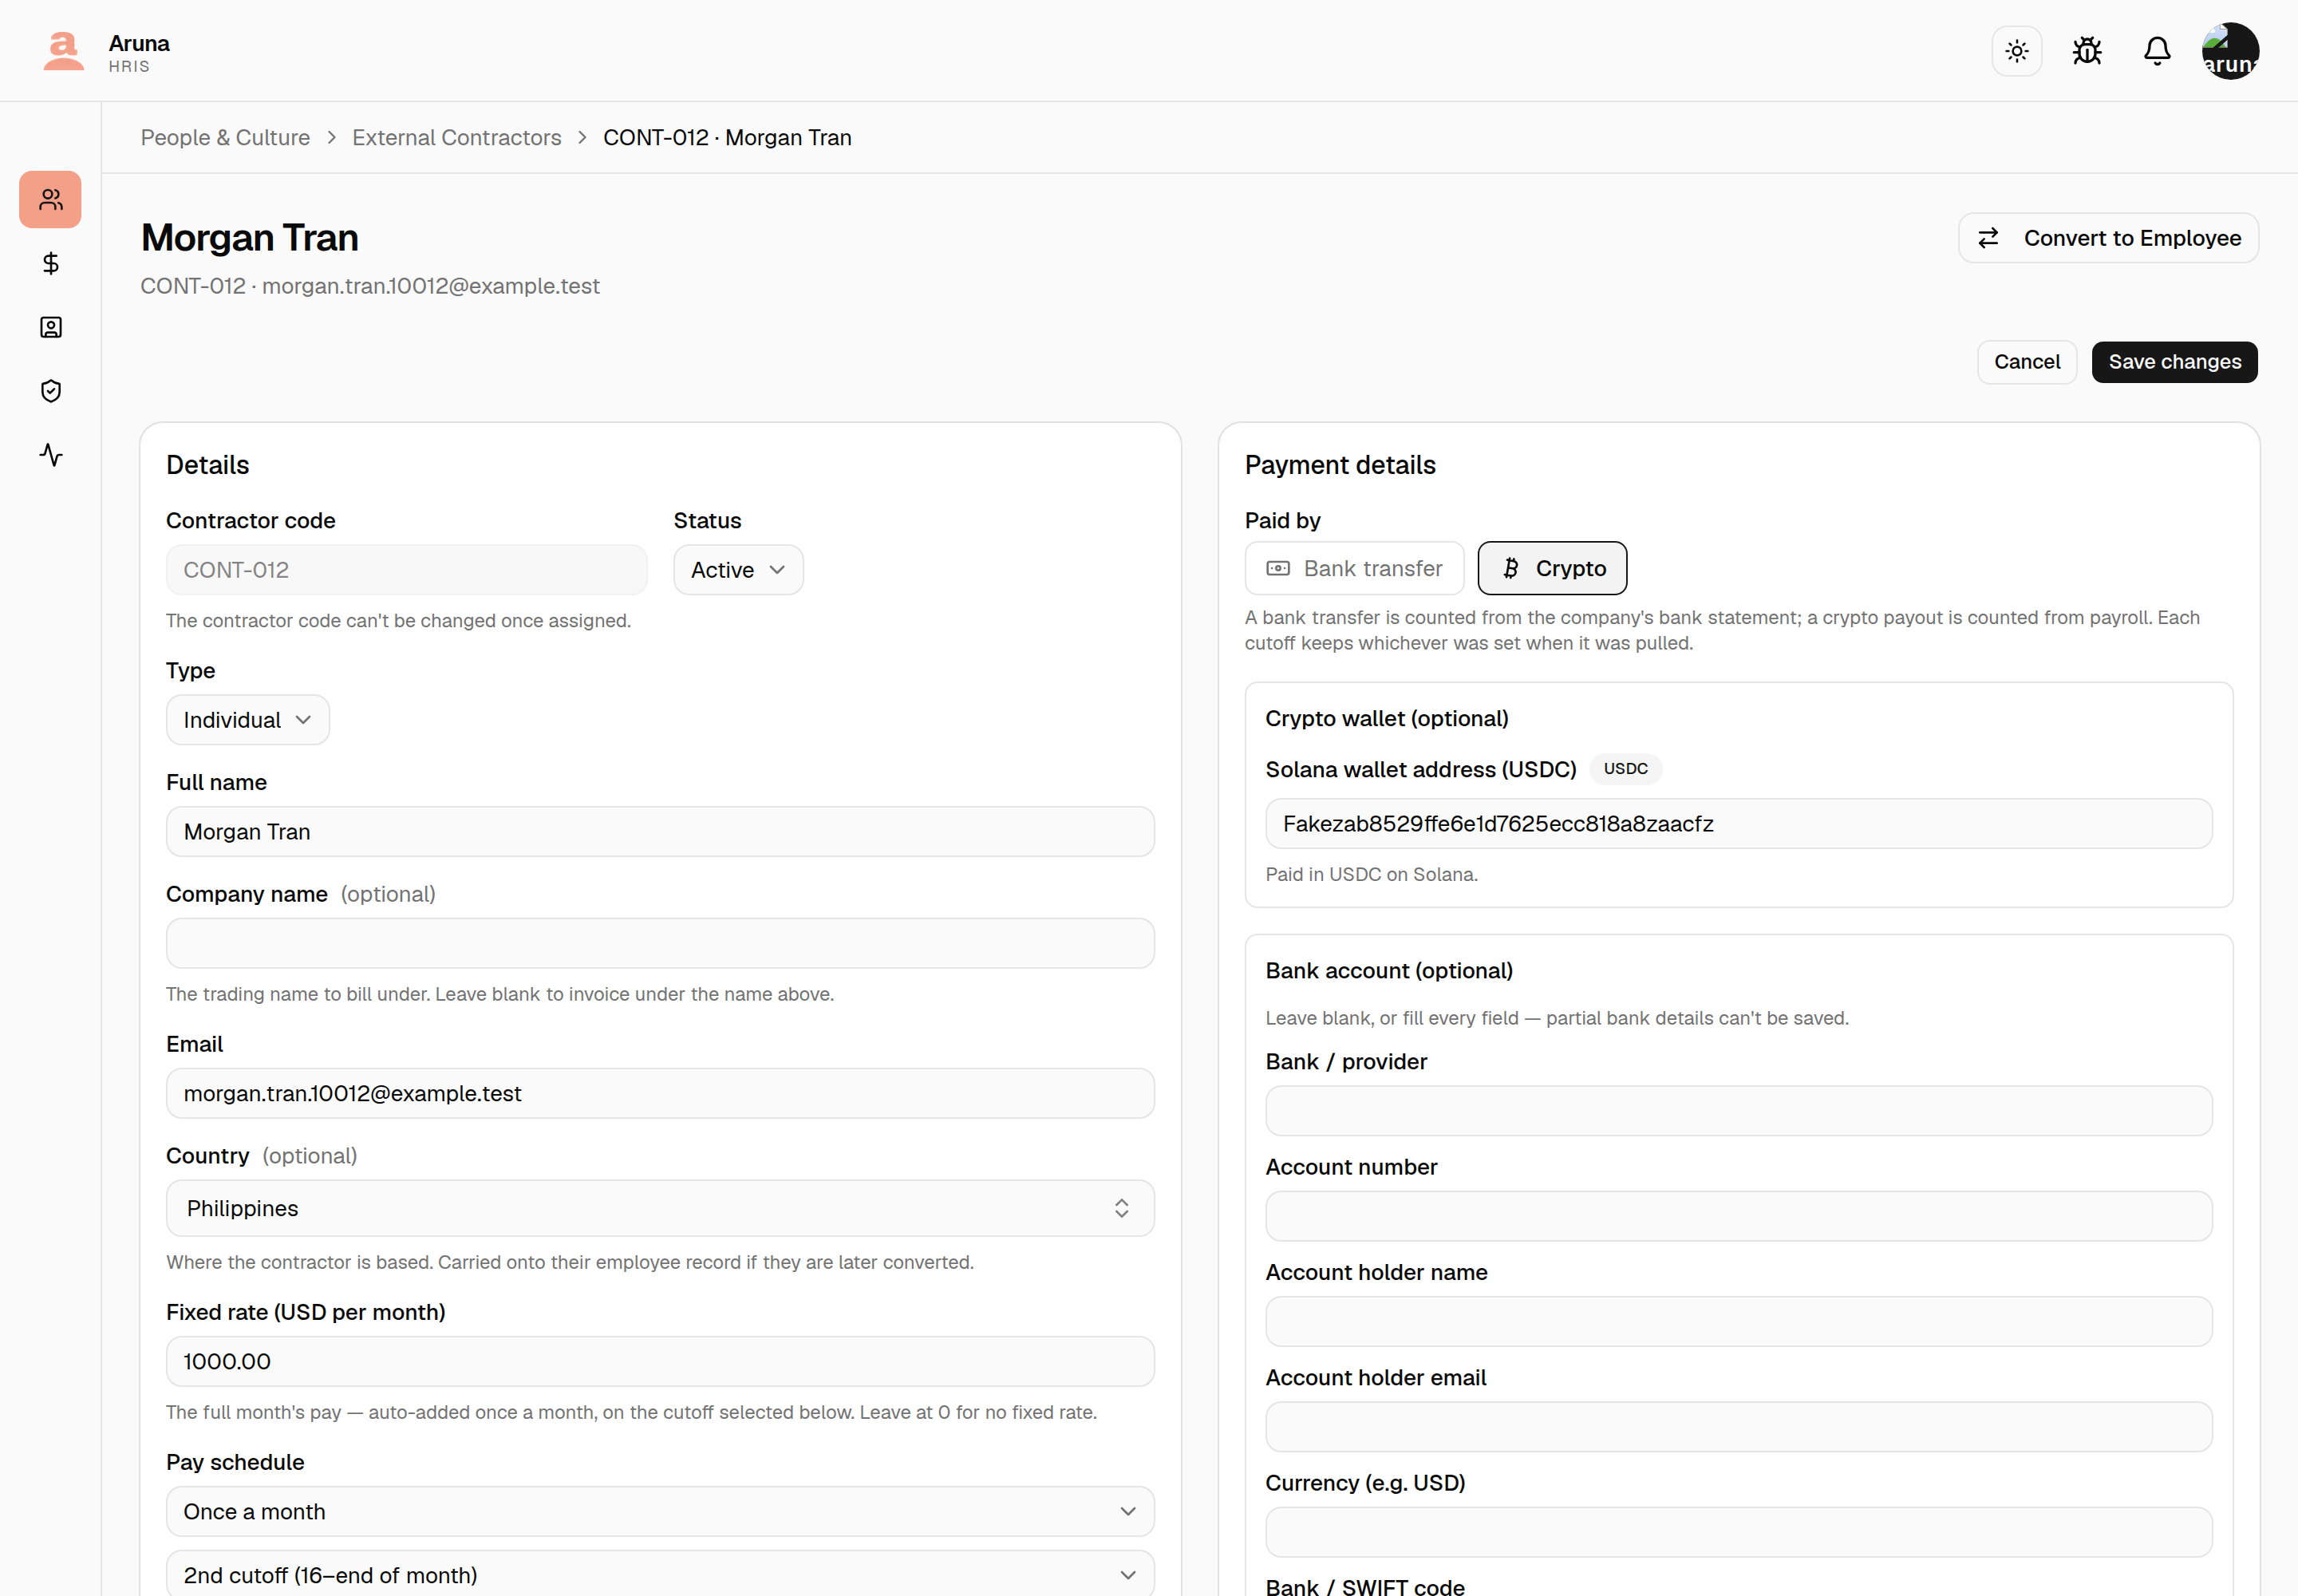This screenshot has height=1596, width=2298.
Task: Save changes to the contractor
Action: click(x=2174, y=362)
